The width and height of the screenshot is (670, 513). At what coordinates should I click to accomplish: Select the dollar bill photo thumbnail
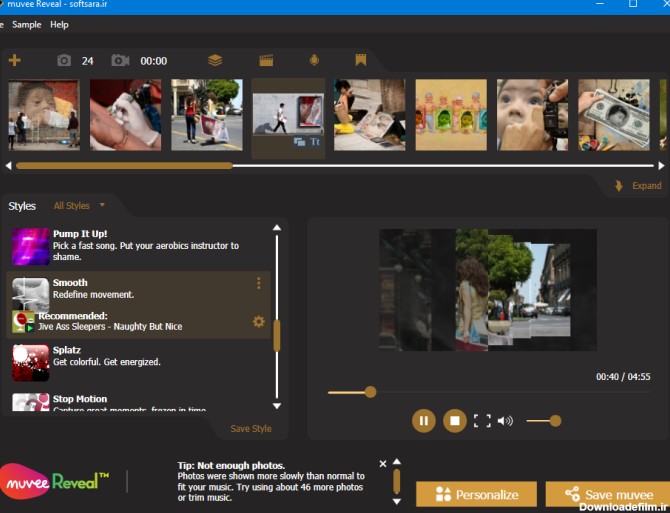[x=614, y=115]
